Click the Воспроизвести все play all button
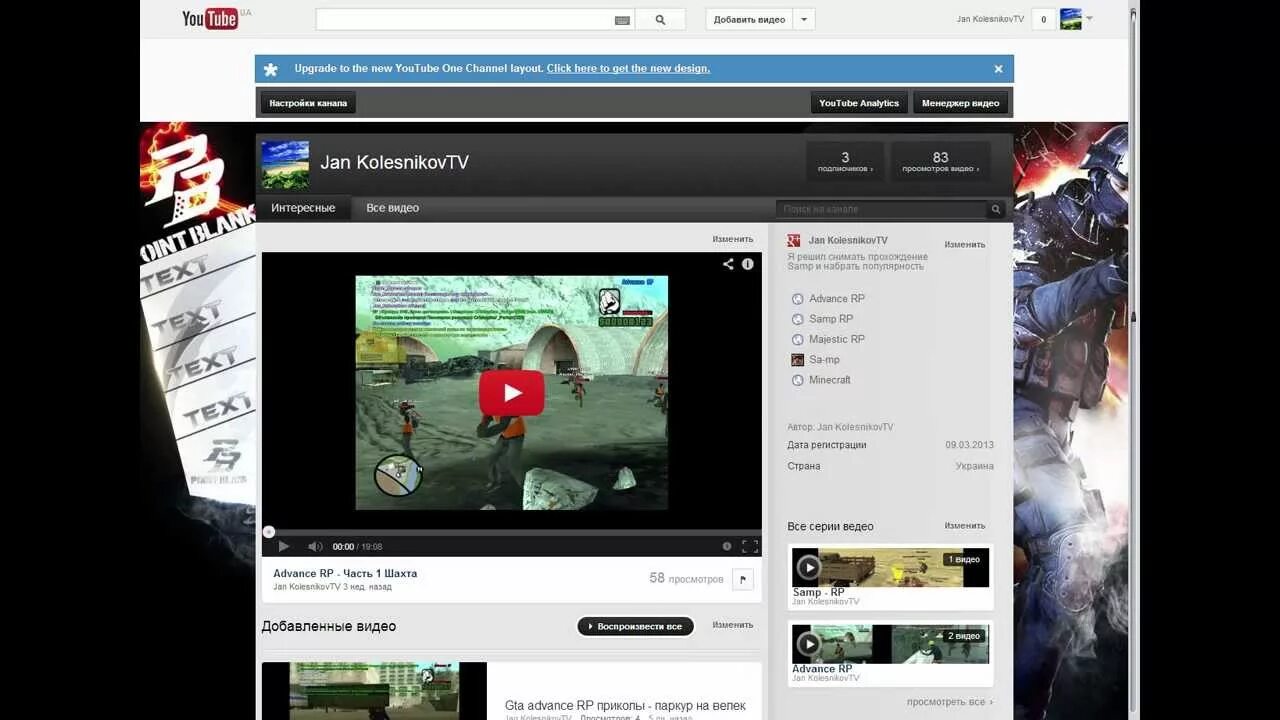Screen dimensions: 1280x720 click(x=636, y=626)
